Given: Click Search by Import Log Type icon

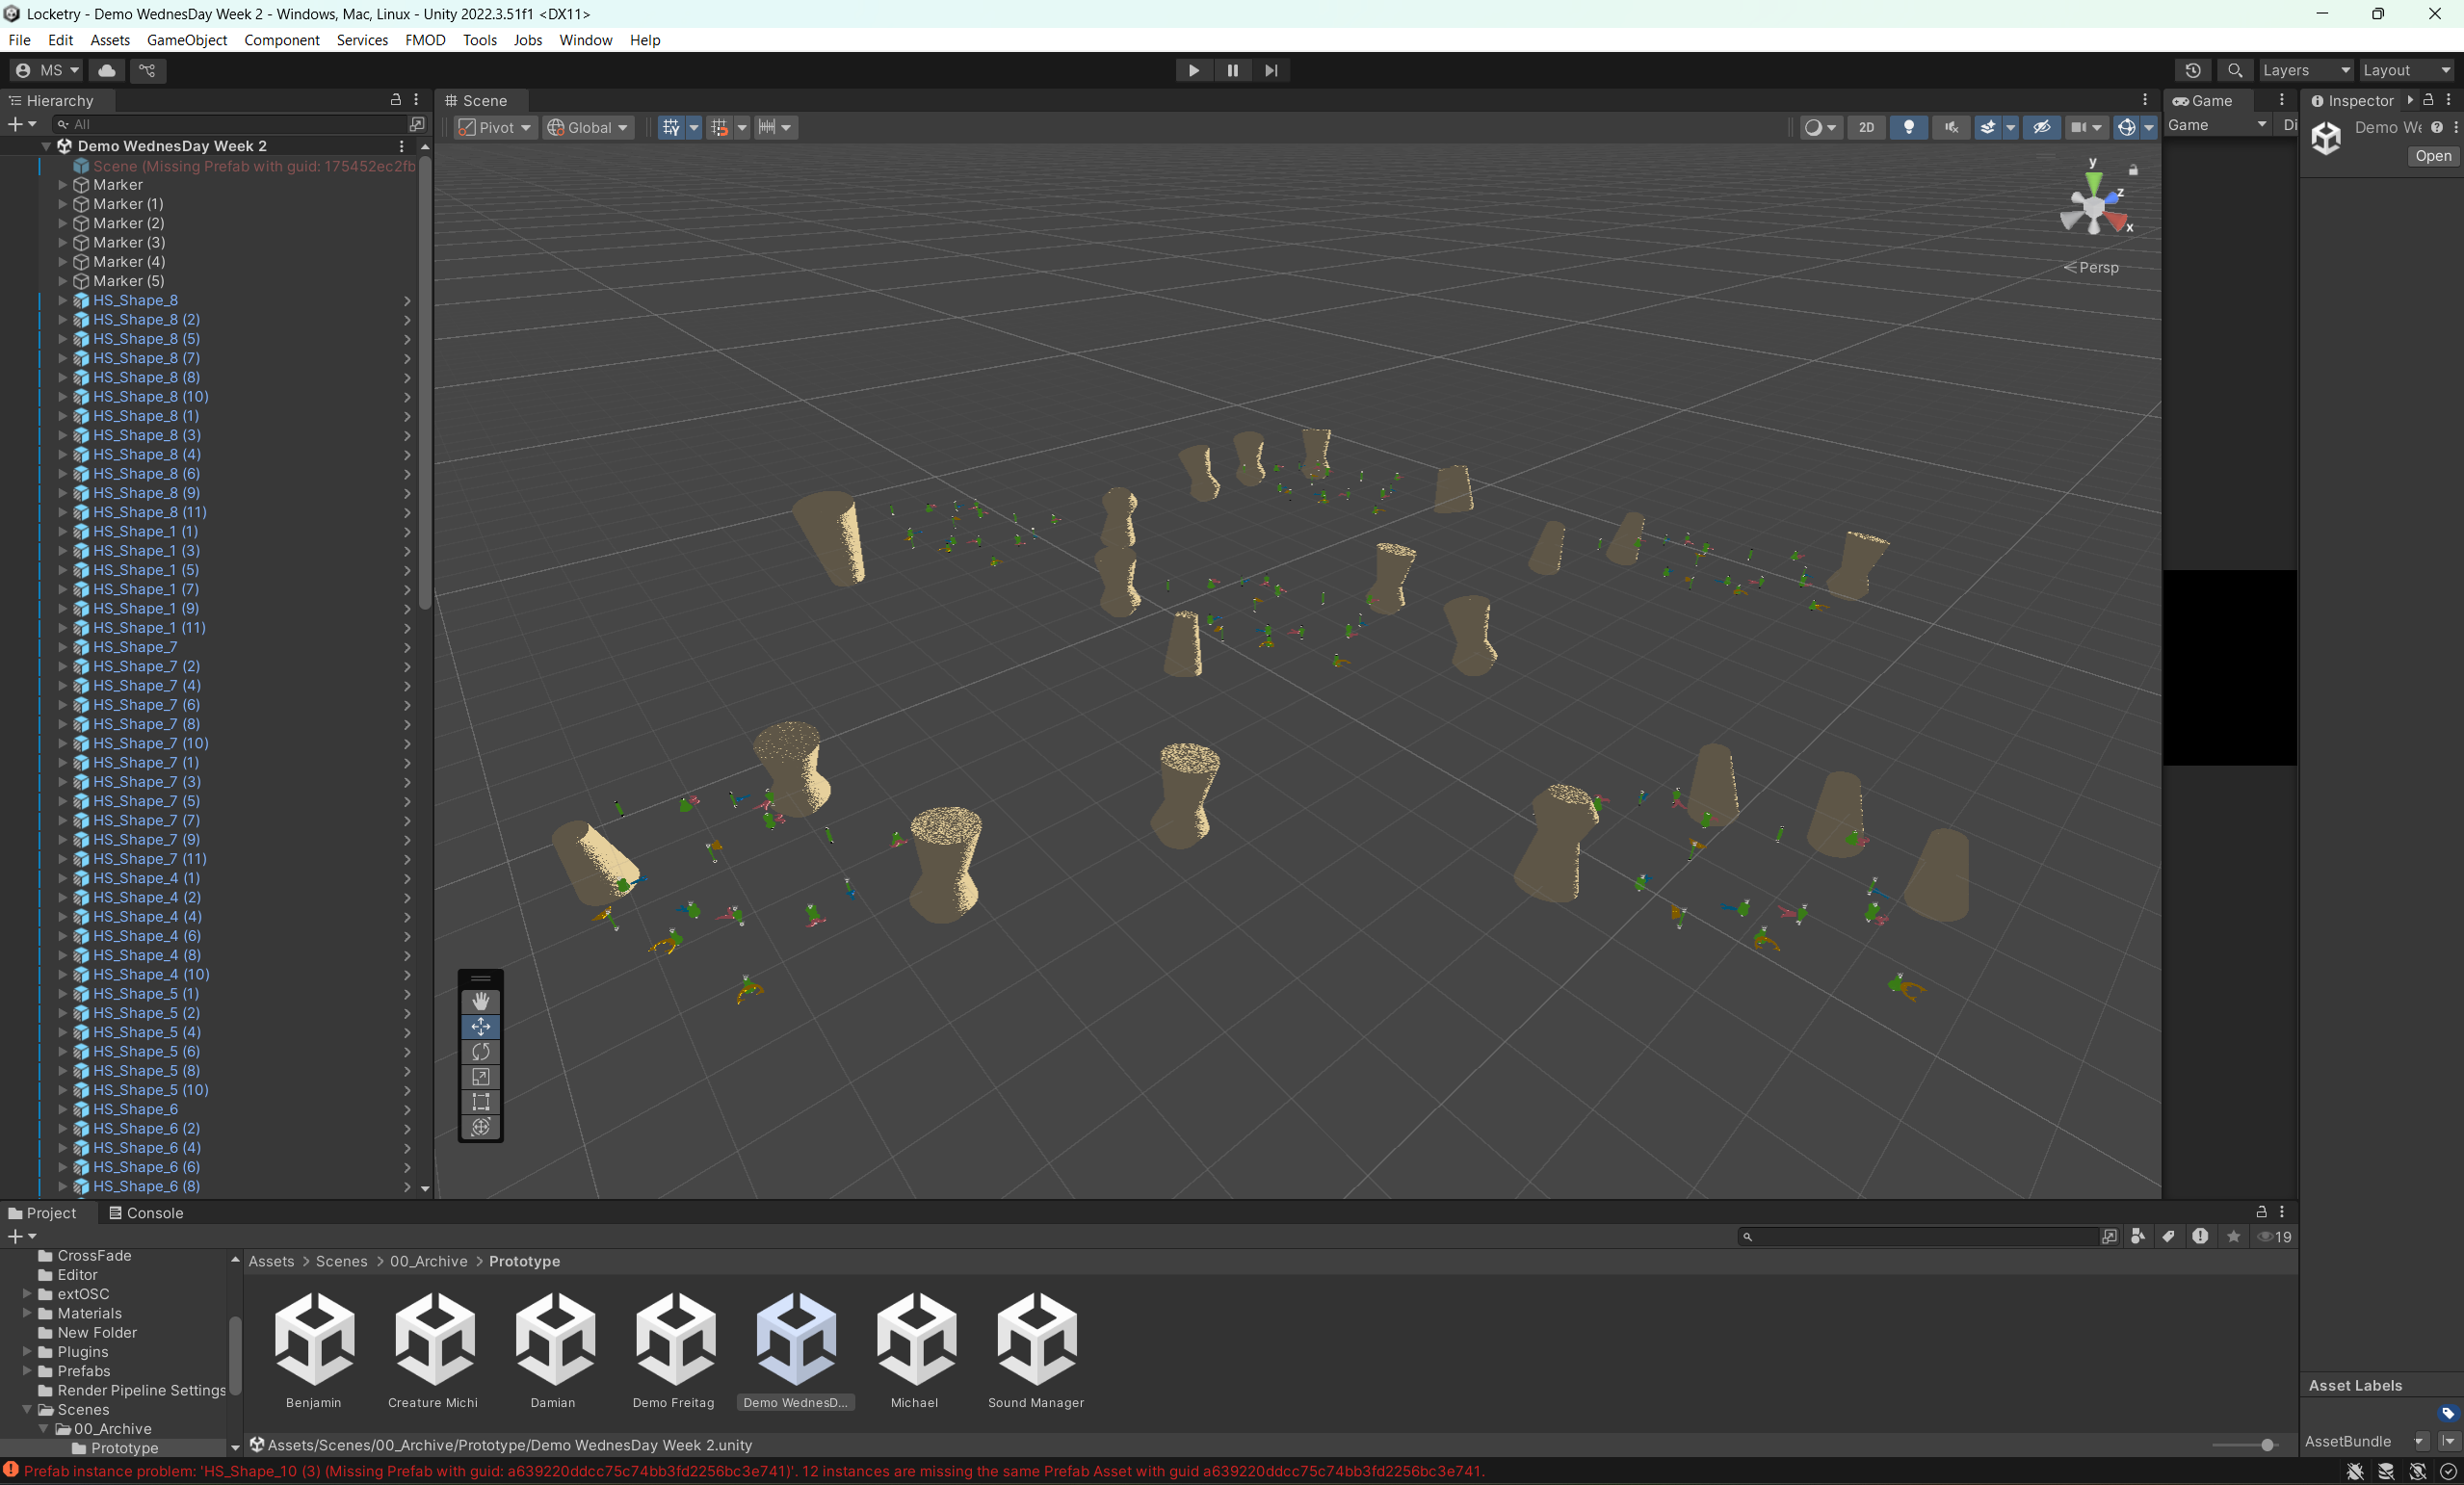Looking at the screenshot, I should 2200,1237.
